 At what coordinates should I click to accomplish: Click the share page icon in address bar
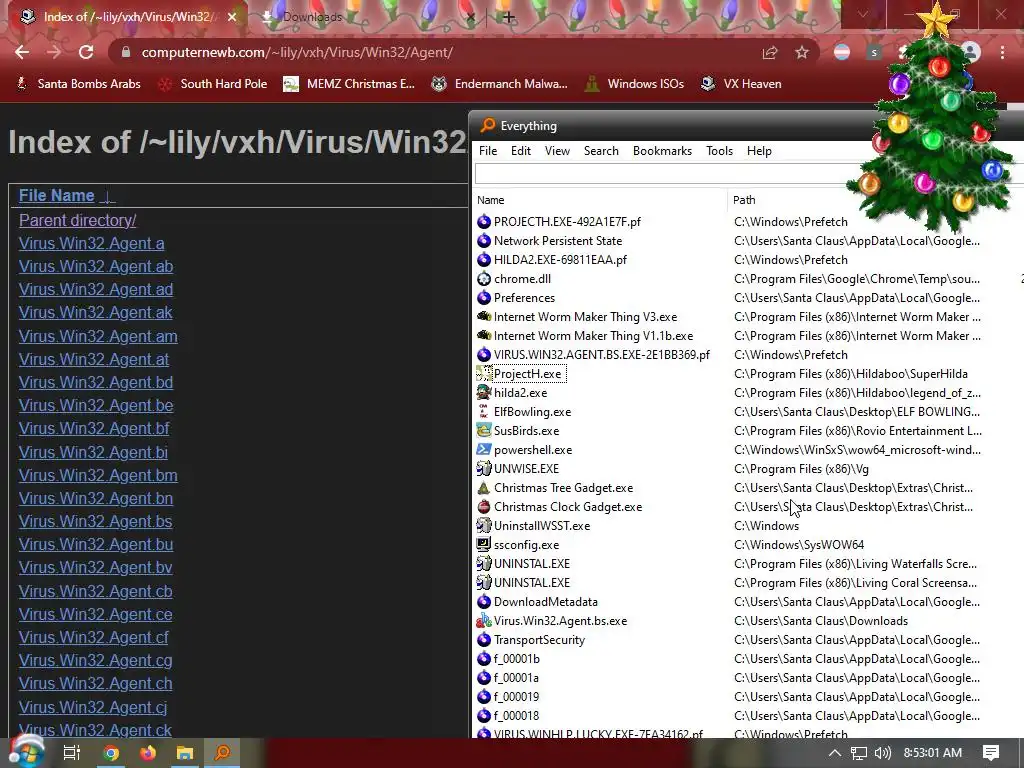pyautogui.click(x=770, y=52)
